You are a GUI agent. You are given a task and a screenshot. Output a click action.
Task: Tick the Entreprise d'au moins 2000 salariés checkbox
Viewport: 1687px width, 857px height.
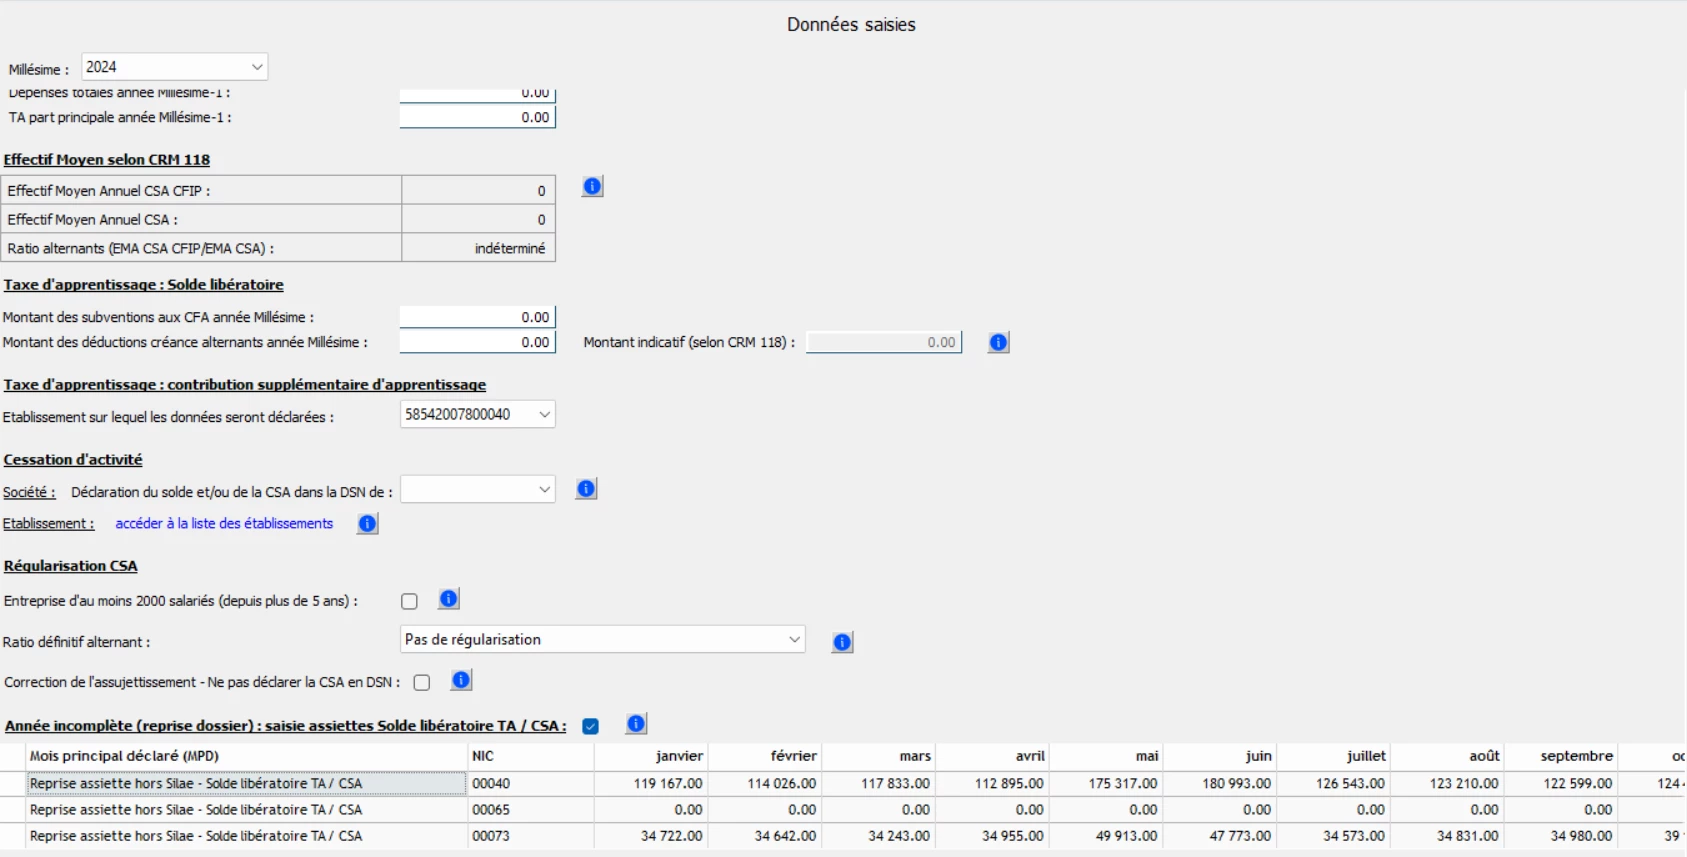[x=409, y=601]
